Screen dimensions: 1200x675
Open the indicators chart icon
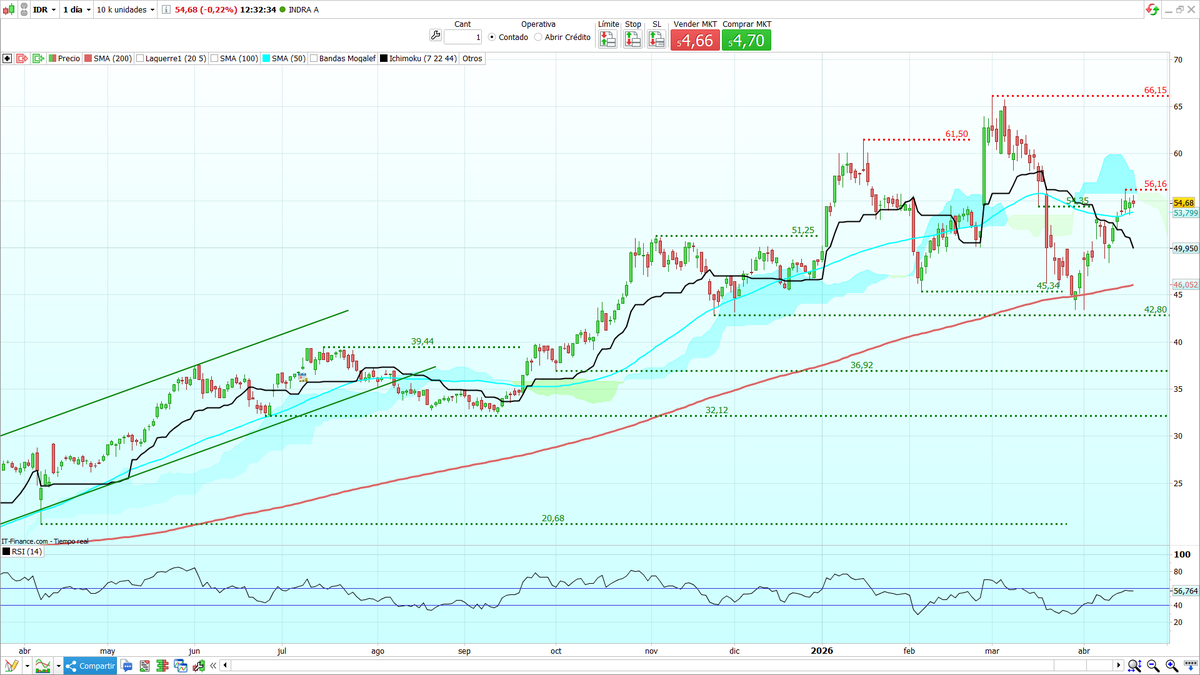click(x=43, y=665)
